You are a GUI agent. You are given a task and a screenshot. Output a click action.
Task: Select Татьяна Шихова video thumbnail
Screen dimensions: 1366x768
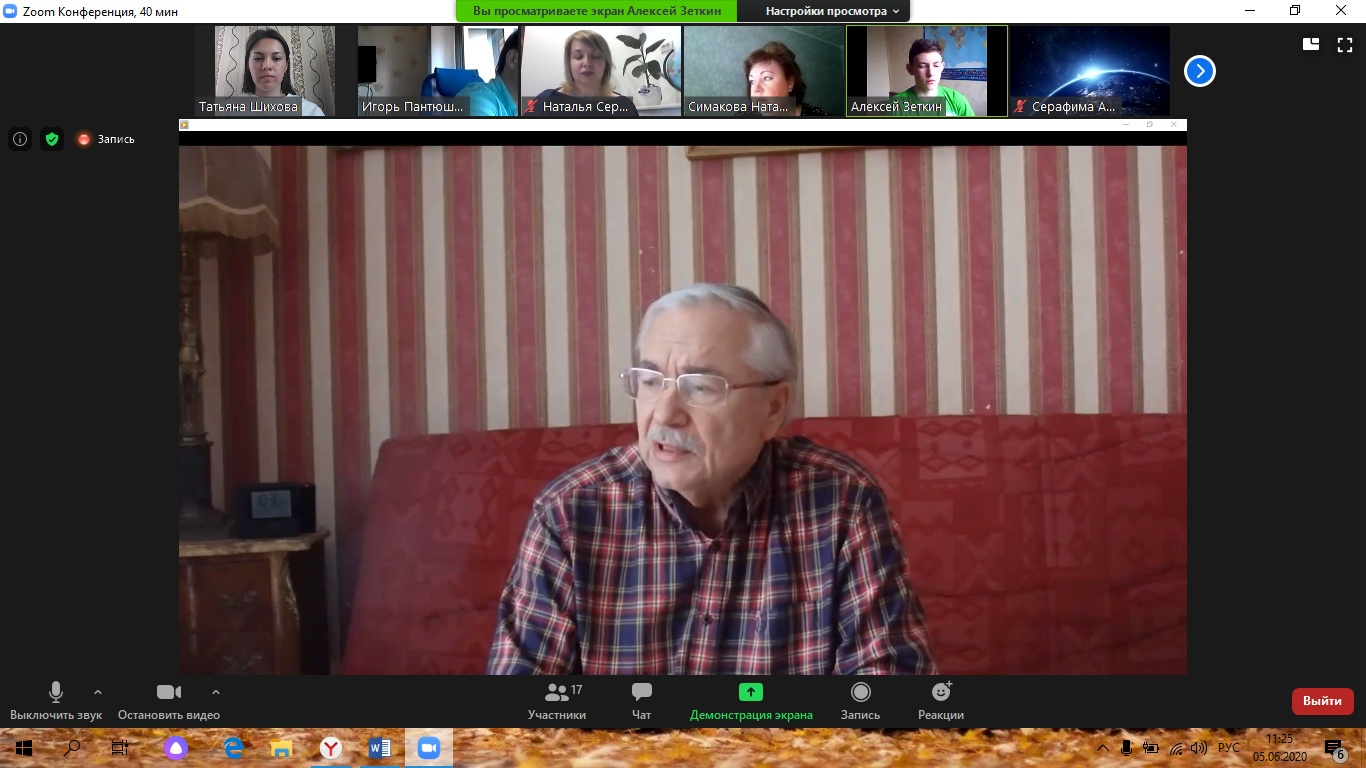274,70
